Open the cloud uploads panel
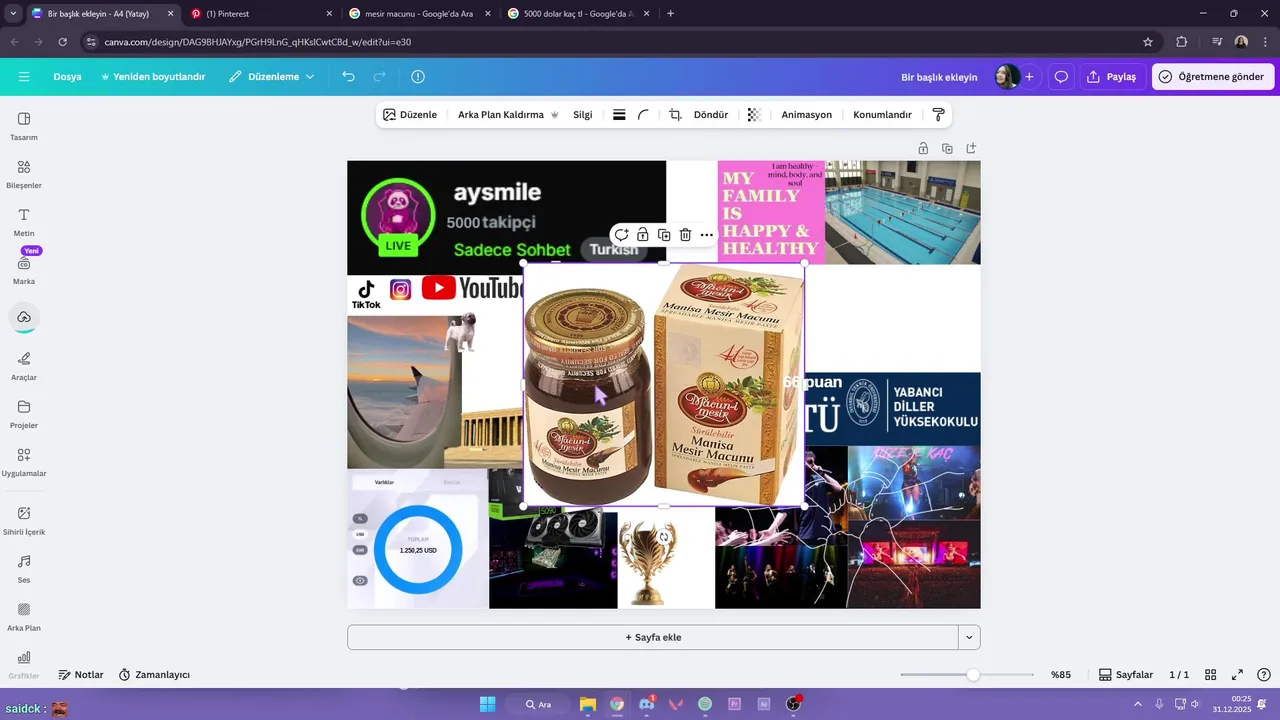 (x=24, y=317)
